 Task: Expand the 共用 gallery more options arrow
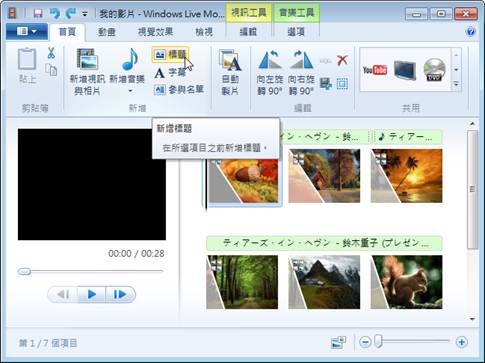pos(456,84)
